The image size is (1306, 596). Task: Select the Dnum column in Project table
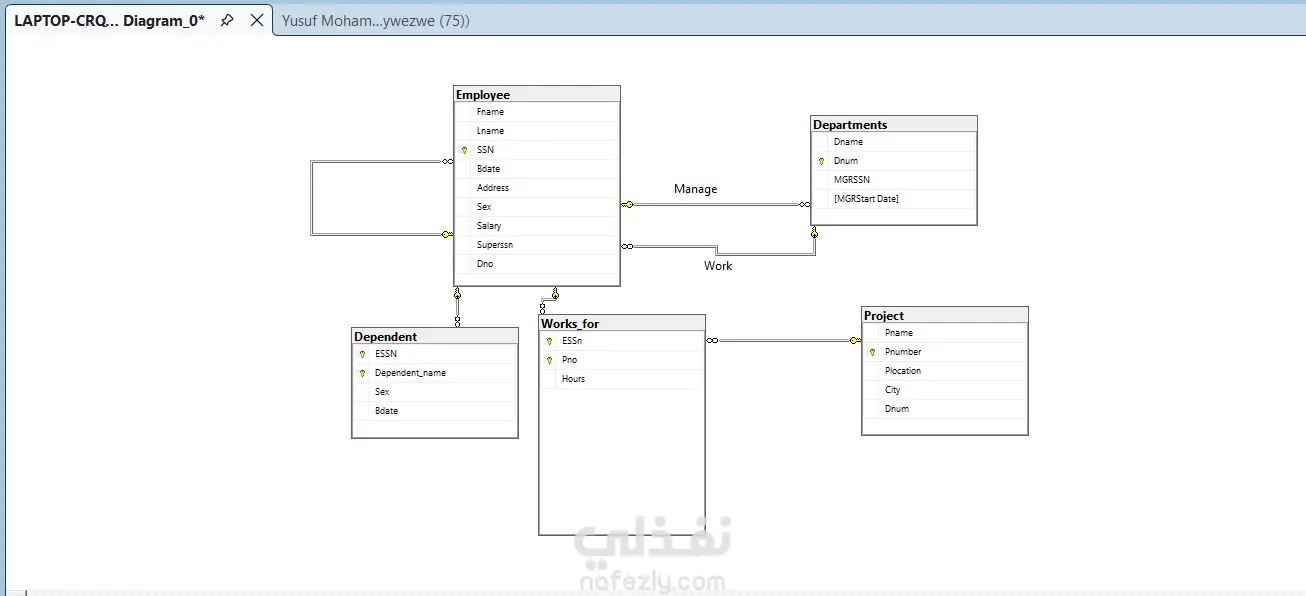pos(945,409)
